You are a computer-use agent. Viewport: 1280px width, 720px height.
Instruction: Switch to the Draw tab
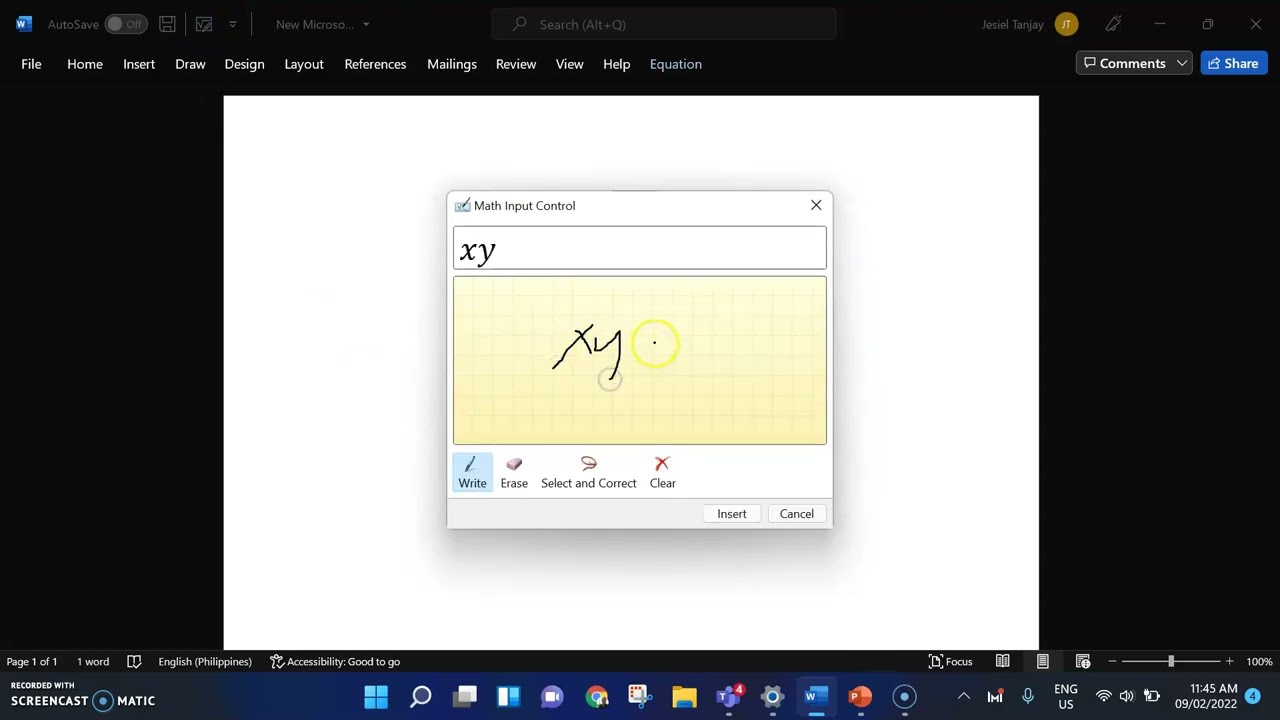pos(190,64)
